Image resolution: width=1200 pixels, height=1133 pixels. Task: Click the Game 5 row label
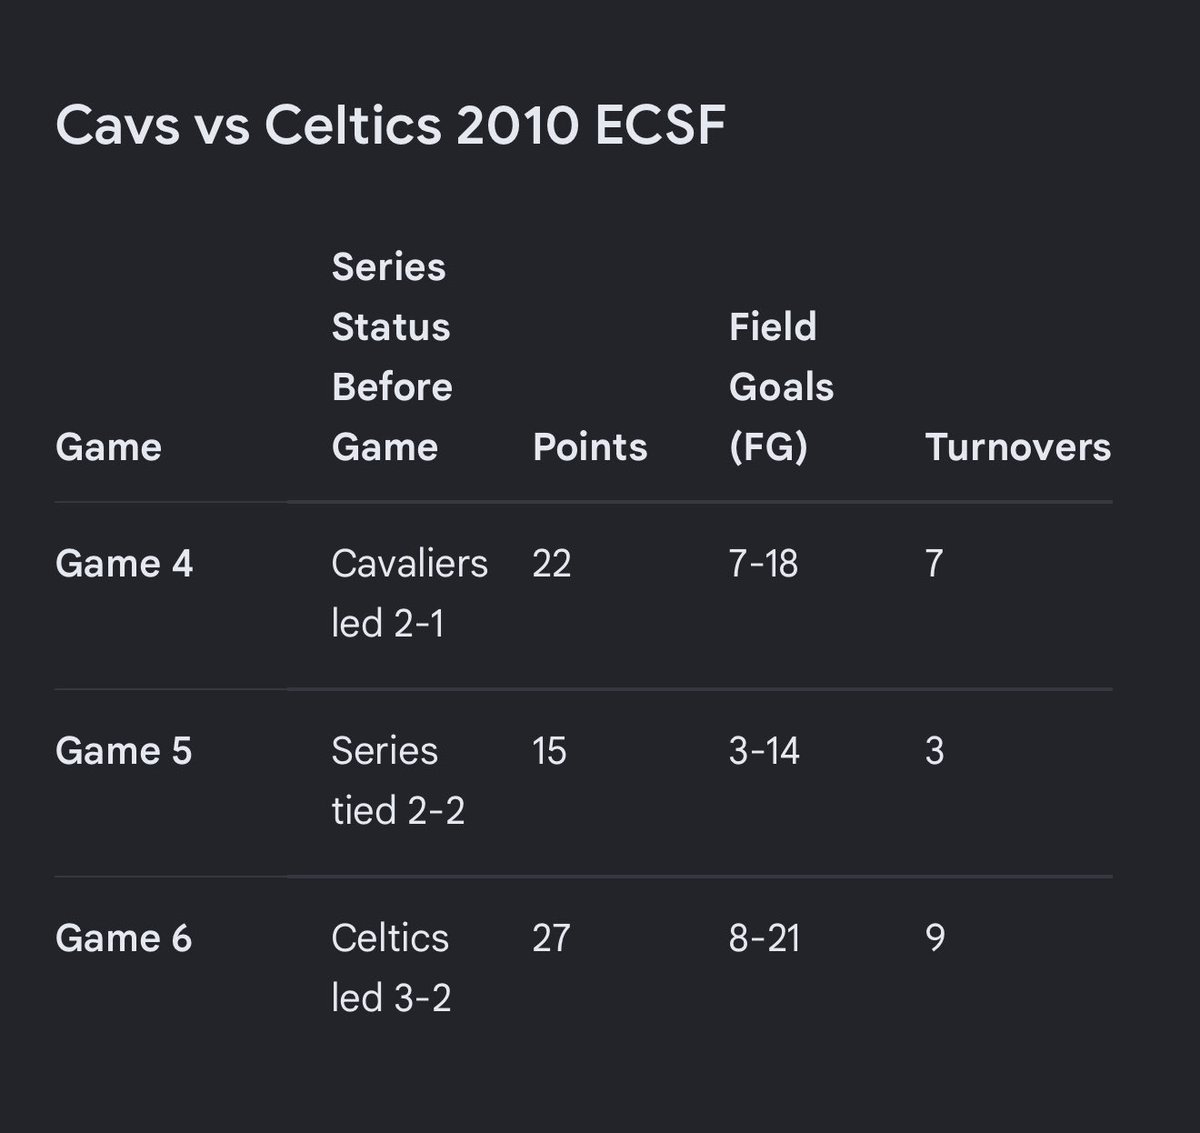[x=124, y=751]
